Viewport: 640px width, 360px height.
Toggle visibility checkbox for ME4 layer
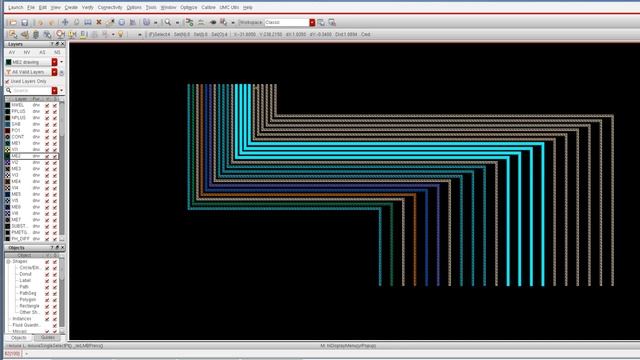tap(47, 182)
